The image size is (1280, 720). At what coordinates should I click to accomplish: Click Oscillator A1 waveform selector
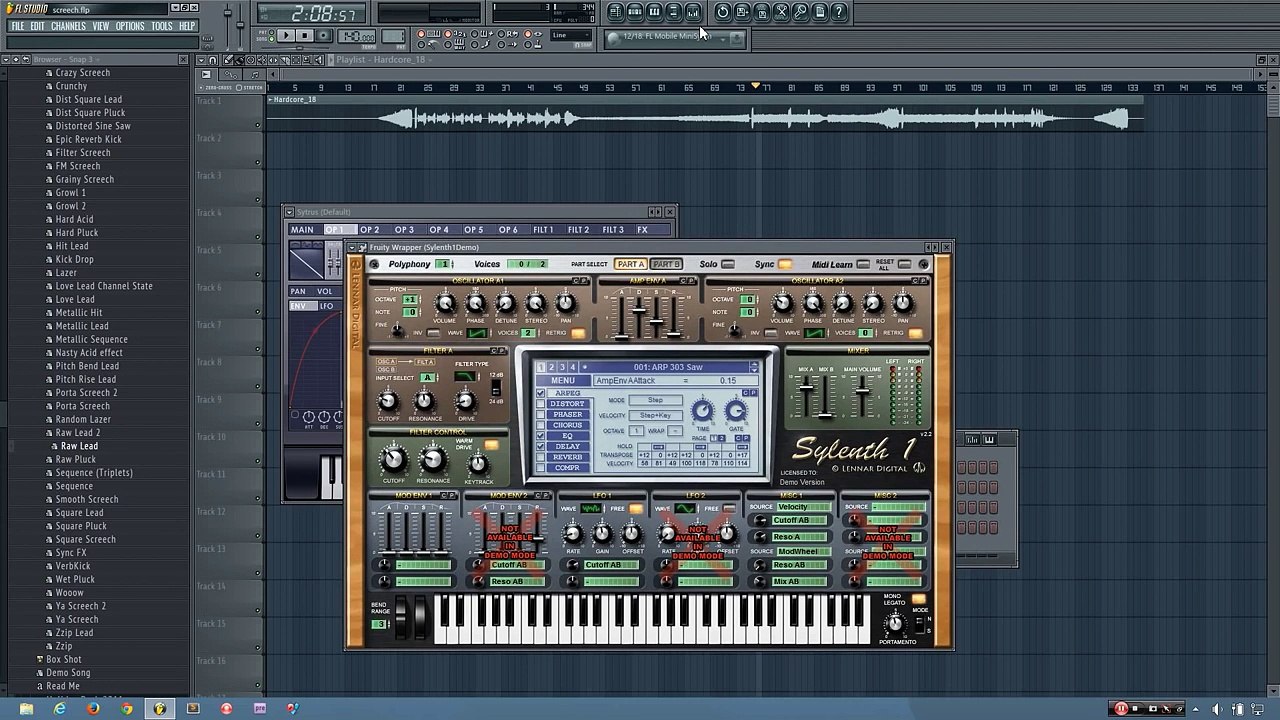477,333
